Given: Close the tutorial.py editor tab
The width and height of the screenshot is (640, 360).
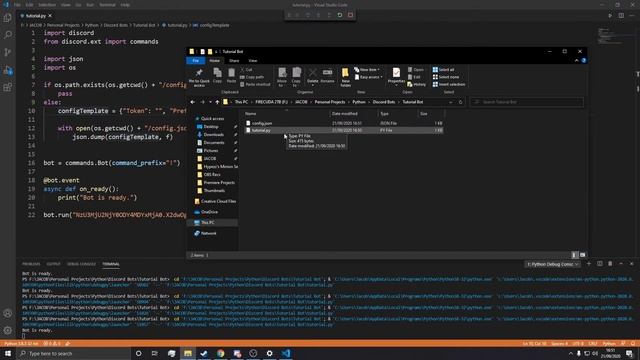Looking at the screenshot, I should [50, 16].
